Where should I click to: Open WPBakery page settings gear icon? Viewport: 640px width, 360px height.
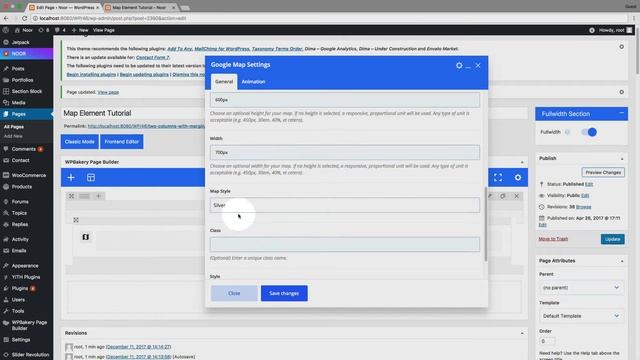point(518,178)
